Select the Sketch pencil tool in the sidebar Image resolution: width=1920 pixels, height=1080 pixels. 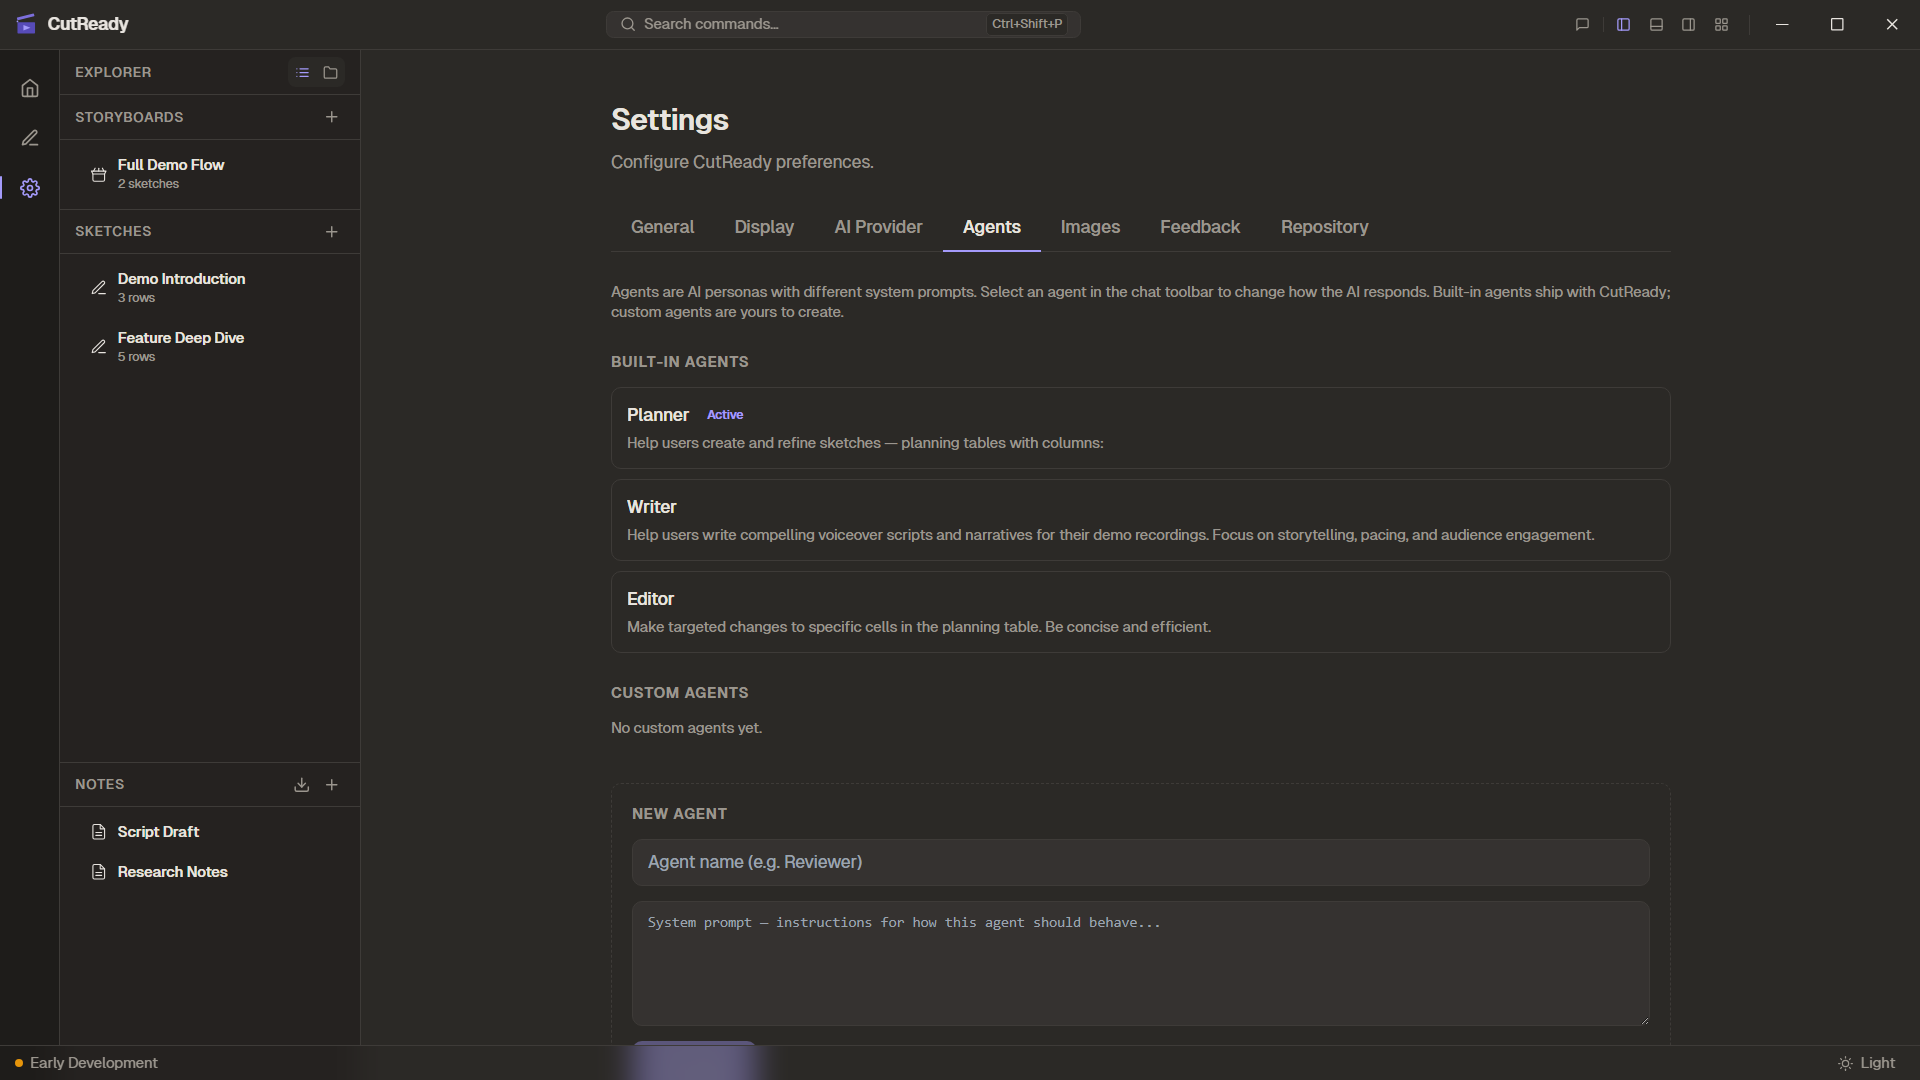tap(30, 138)
